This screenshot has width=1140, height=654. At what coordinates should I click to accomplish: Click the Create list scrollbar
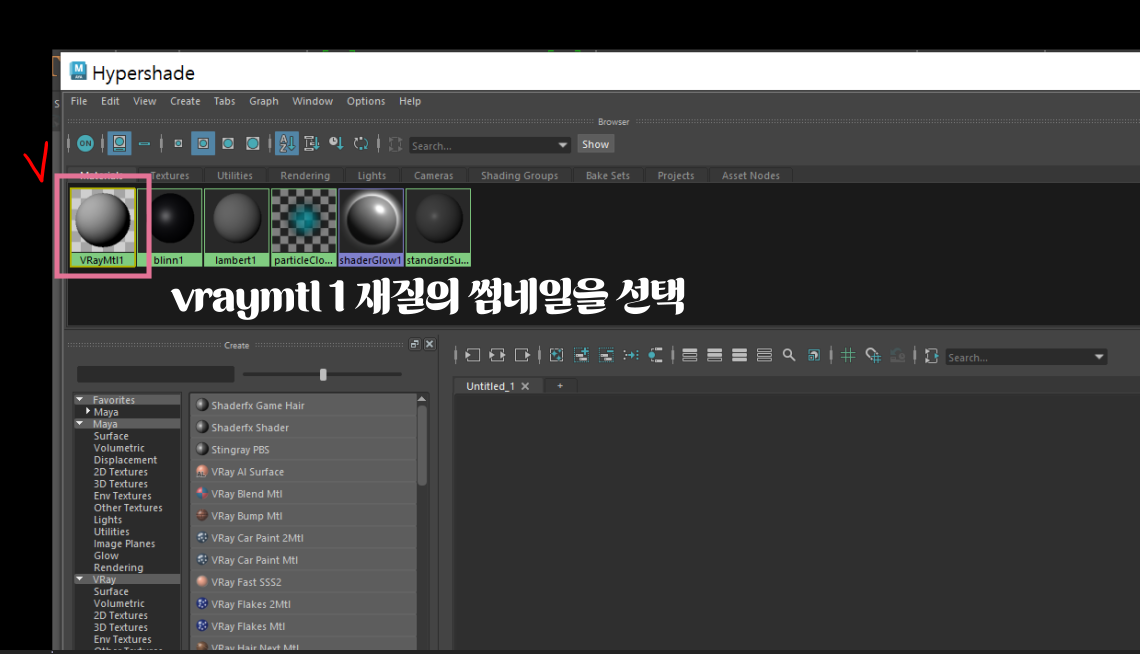(x=422, y=445)
